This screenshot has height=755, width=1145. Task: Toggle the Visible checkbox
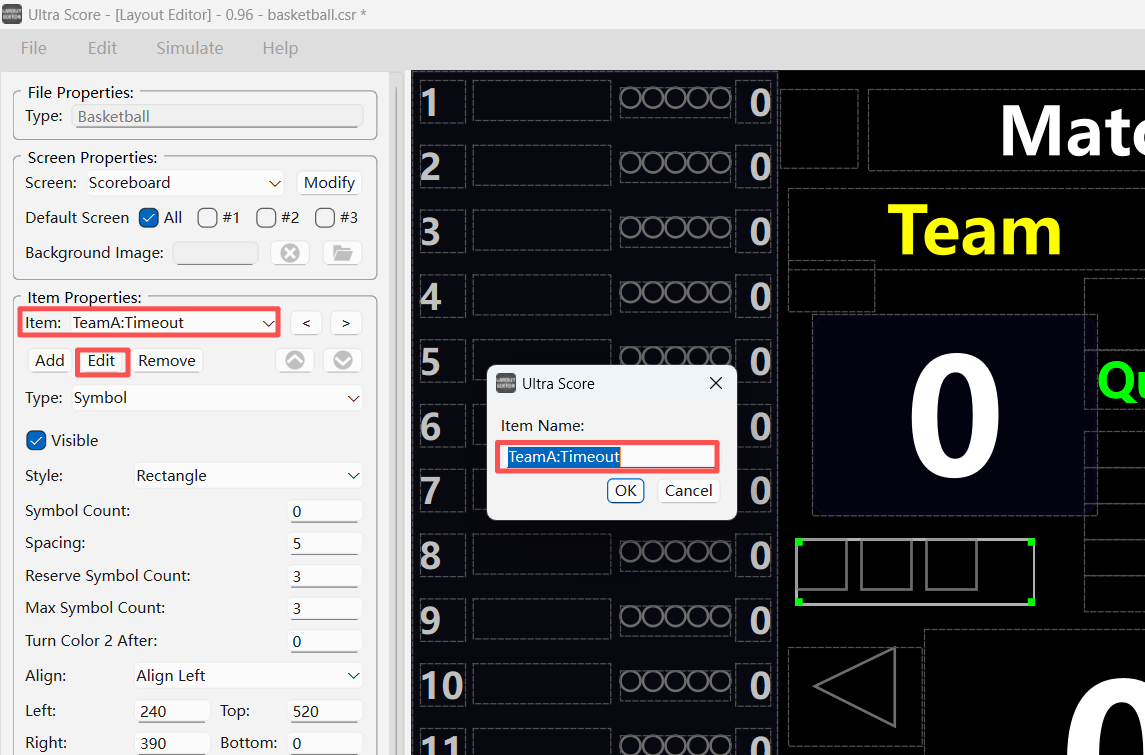[x=36, y=440]
